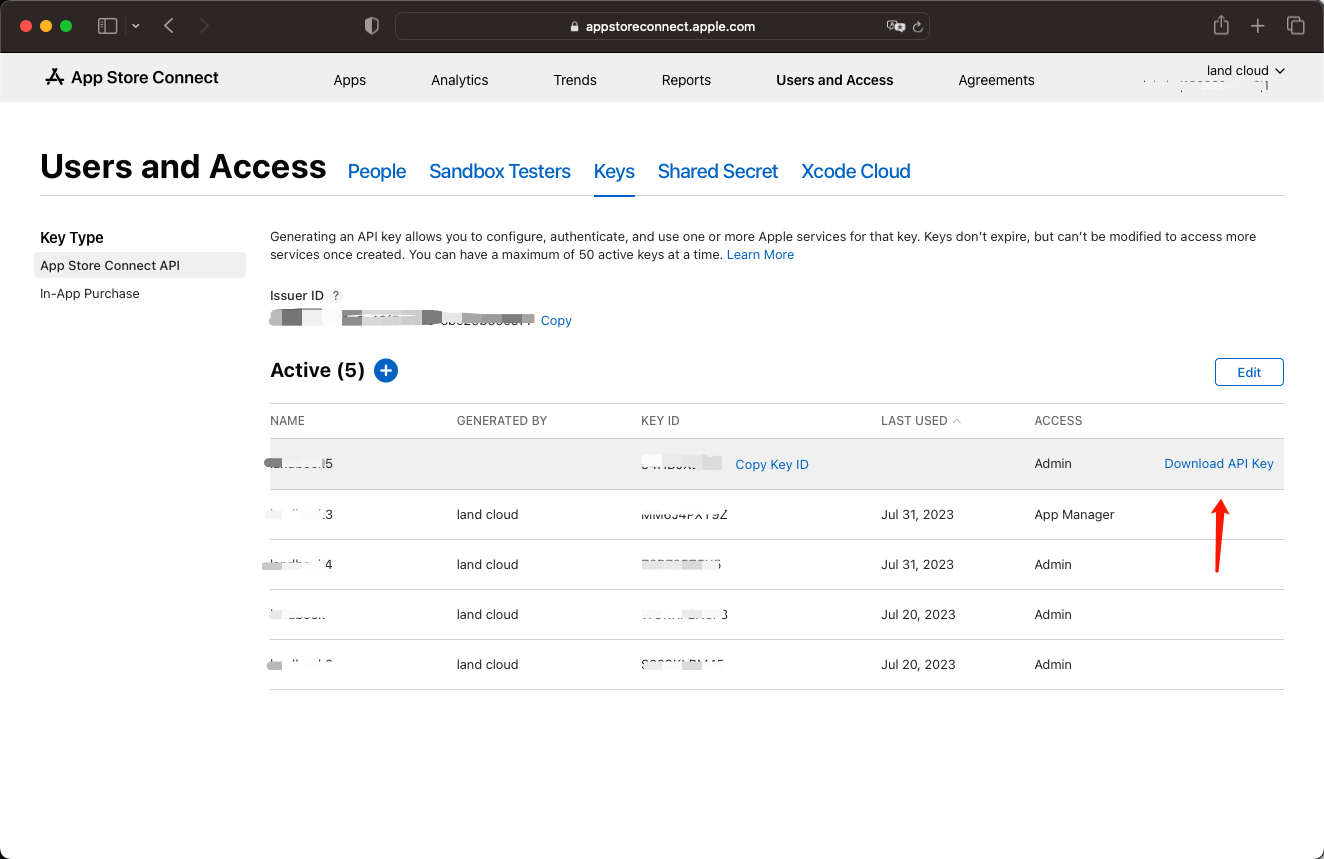The height and width of the screenshot is (859, 1324).
Task: Sort by LAST USED column header
Action: [x=920, y=421]
